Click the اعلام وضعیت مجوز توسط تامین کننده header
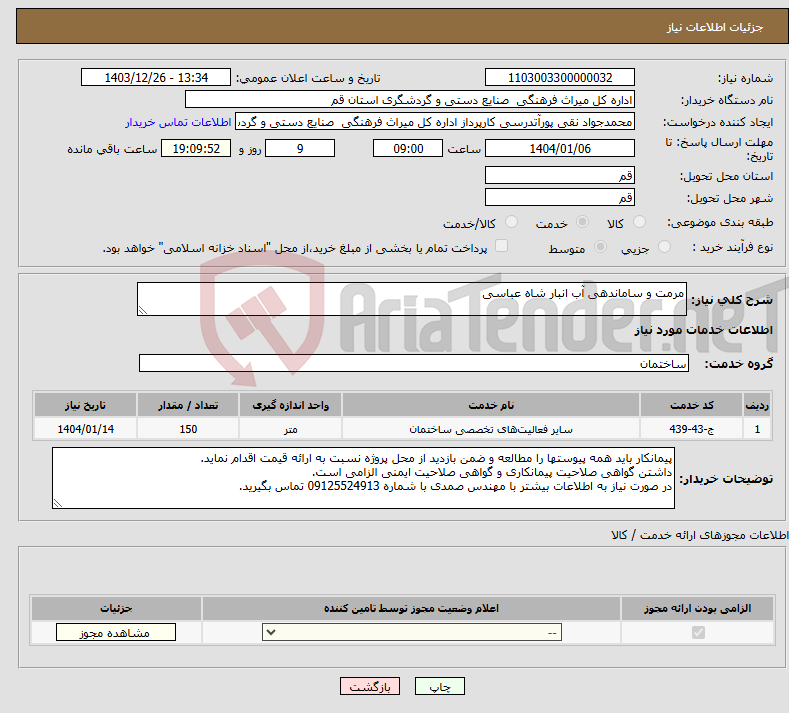789x713 pixels. pos(411,608)
